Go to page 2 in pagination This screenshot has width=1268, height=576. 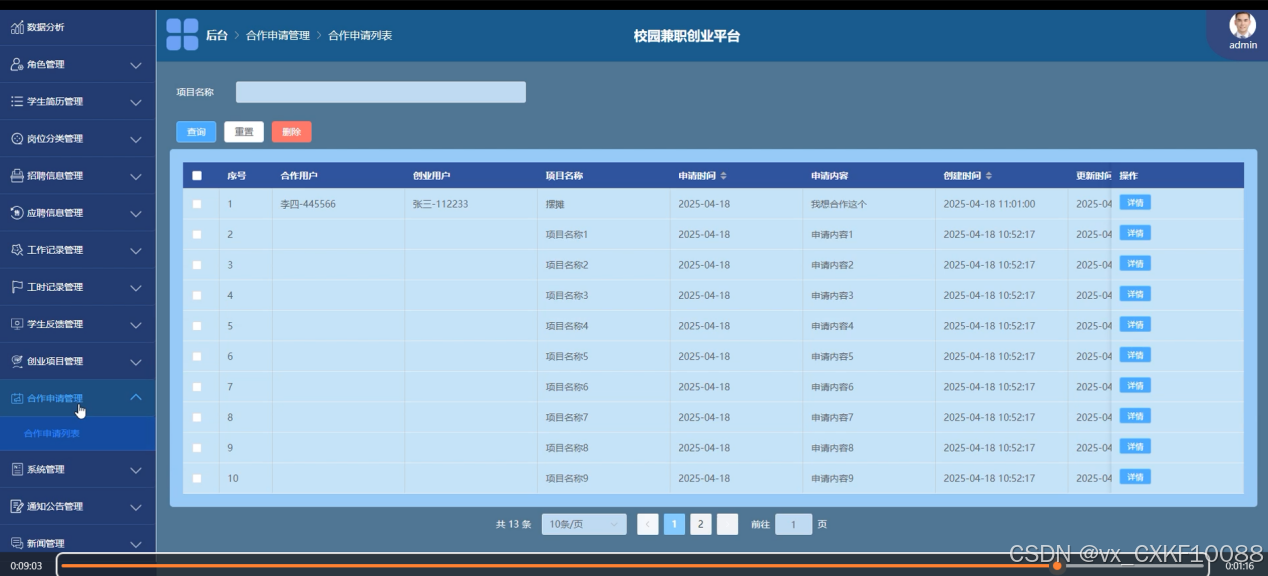pos(701,524)
